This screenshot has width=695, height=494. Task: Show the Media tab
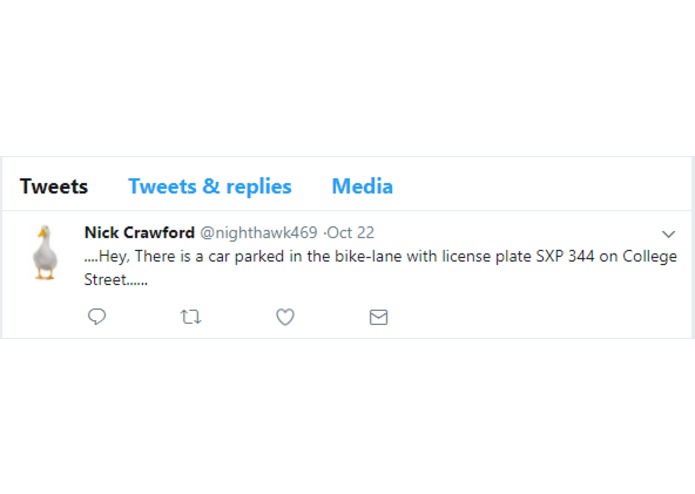pyautogui.click(x=362, y=186)
